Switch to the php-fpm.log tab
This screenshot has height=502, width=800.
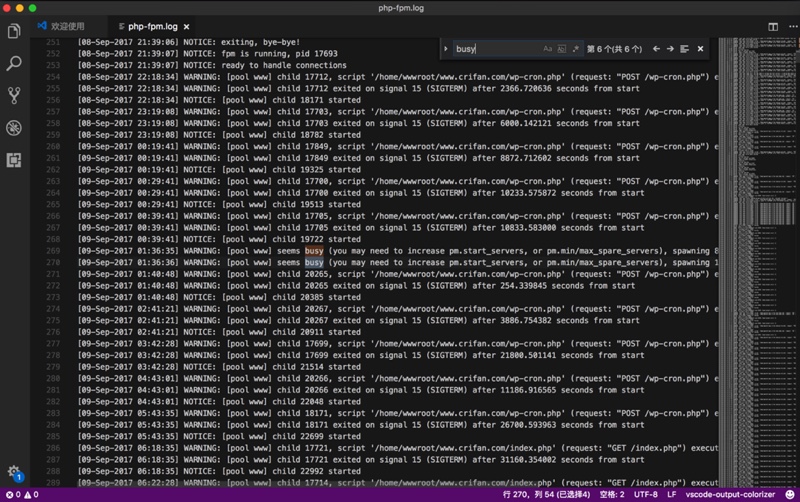pos(152,27)
